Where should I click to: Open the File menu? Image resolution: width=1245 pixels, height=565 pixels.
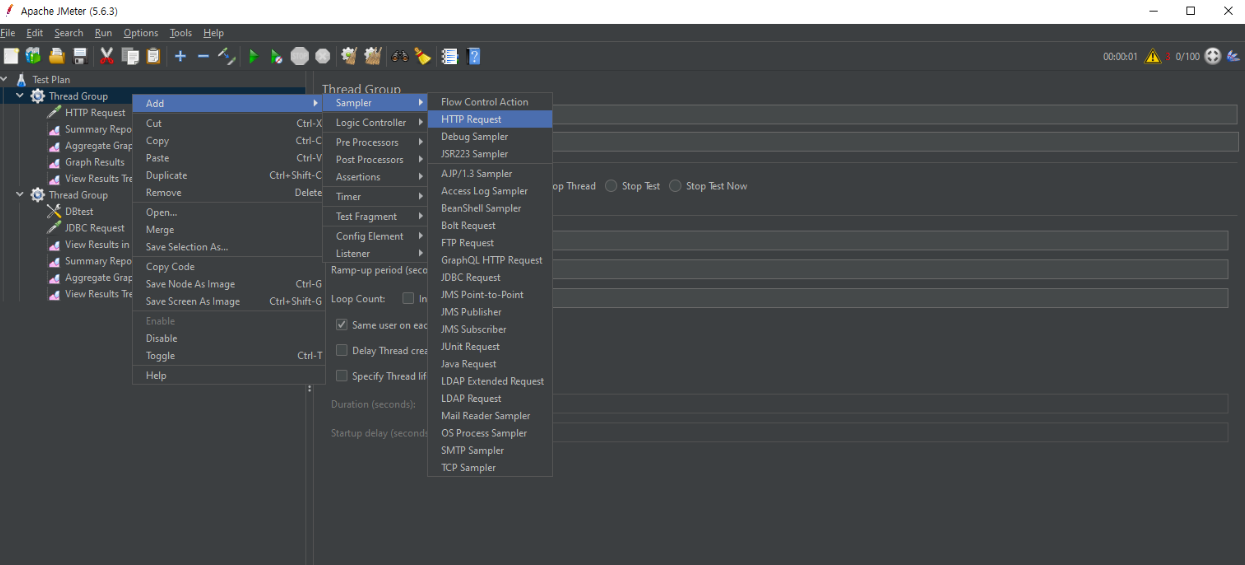tap(8, 33)
